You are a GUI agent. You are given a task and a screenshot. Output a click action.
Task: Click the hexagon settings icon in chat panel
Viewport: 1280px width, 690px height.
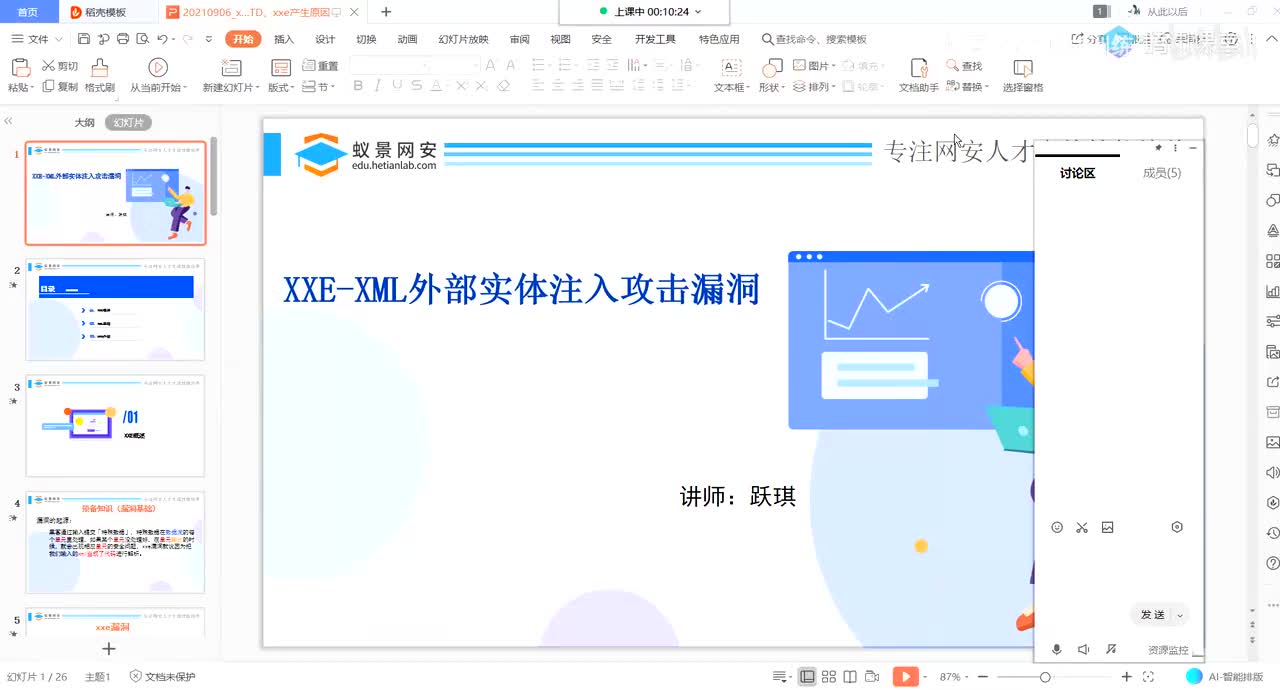coord(1177,527)
